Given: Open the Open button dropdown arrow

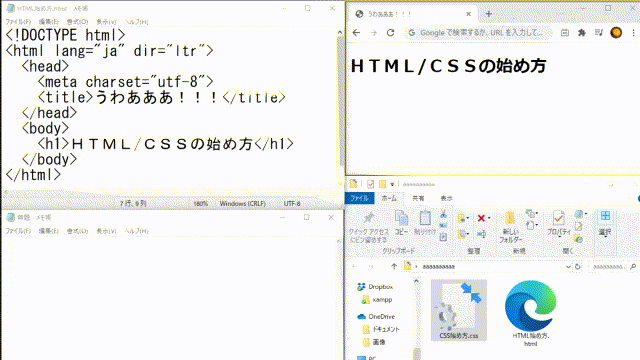Looking at the screenshot, I should click(586, 213).
